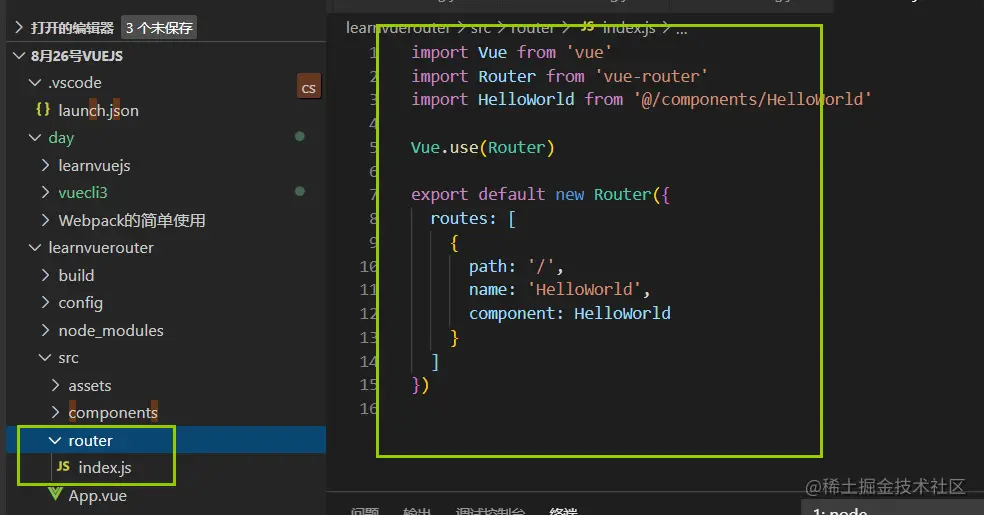
Task: Expand the config folder chevron
Action: (x=45, y=302)
